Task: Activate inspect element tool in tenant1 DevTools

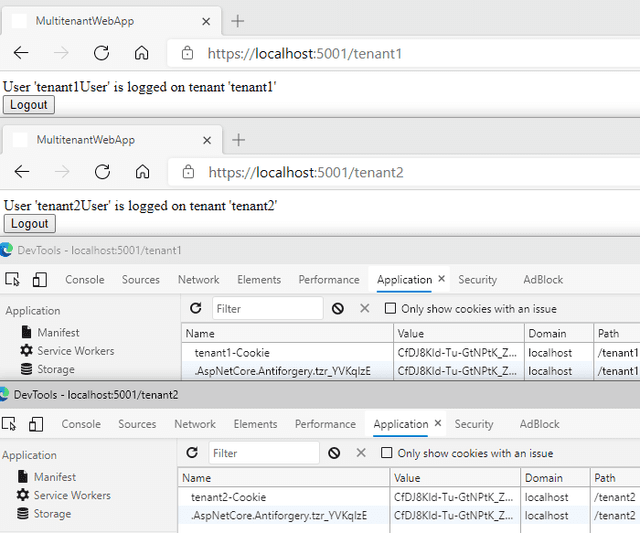Action: click(13, 280)
